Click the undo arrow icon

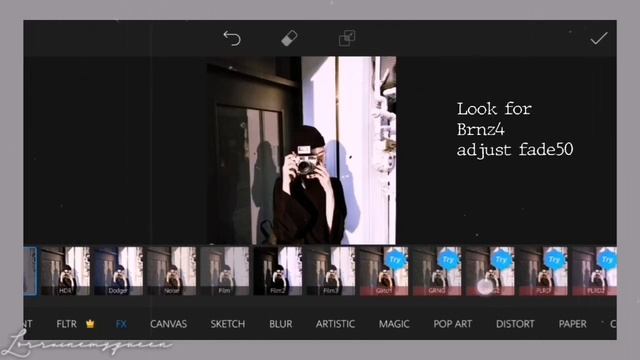tap(232, 38)
